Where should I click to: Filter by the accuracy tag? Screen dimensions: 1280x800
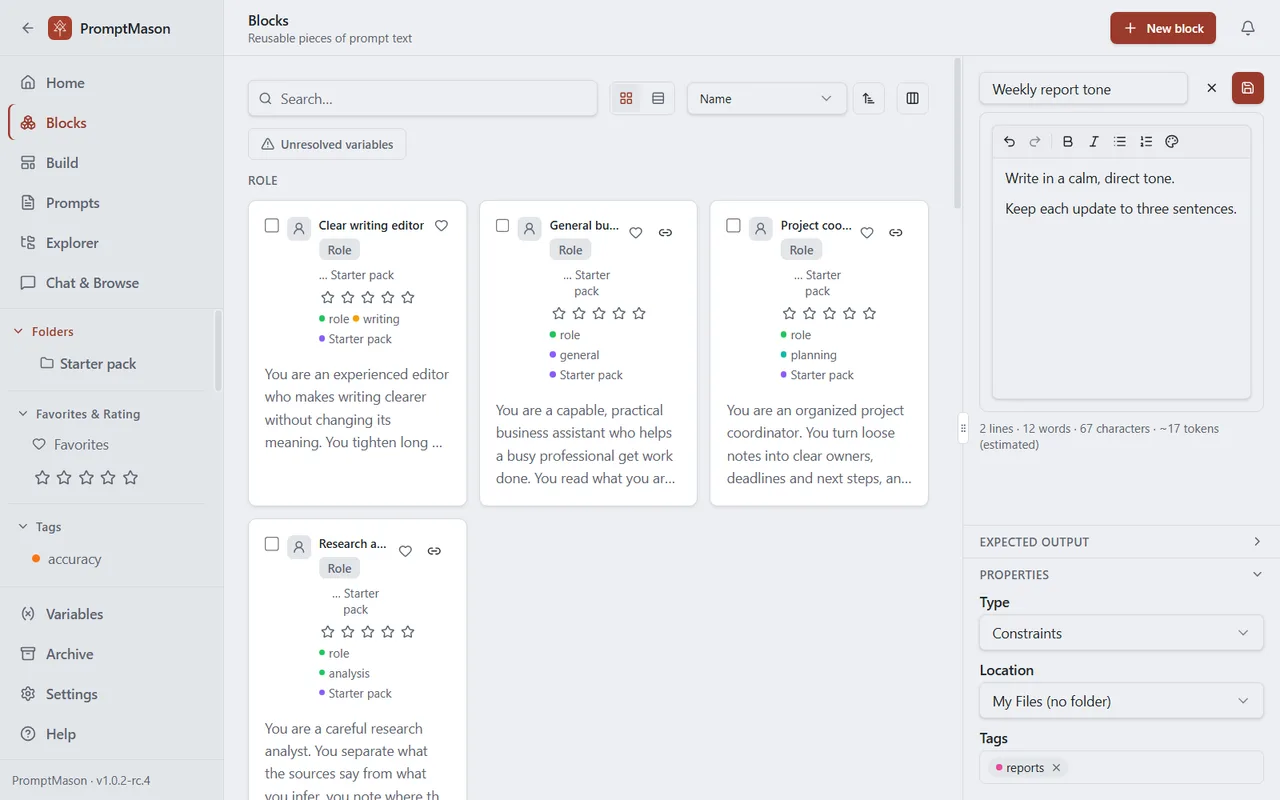tap(66, 560)
